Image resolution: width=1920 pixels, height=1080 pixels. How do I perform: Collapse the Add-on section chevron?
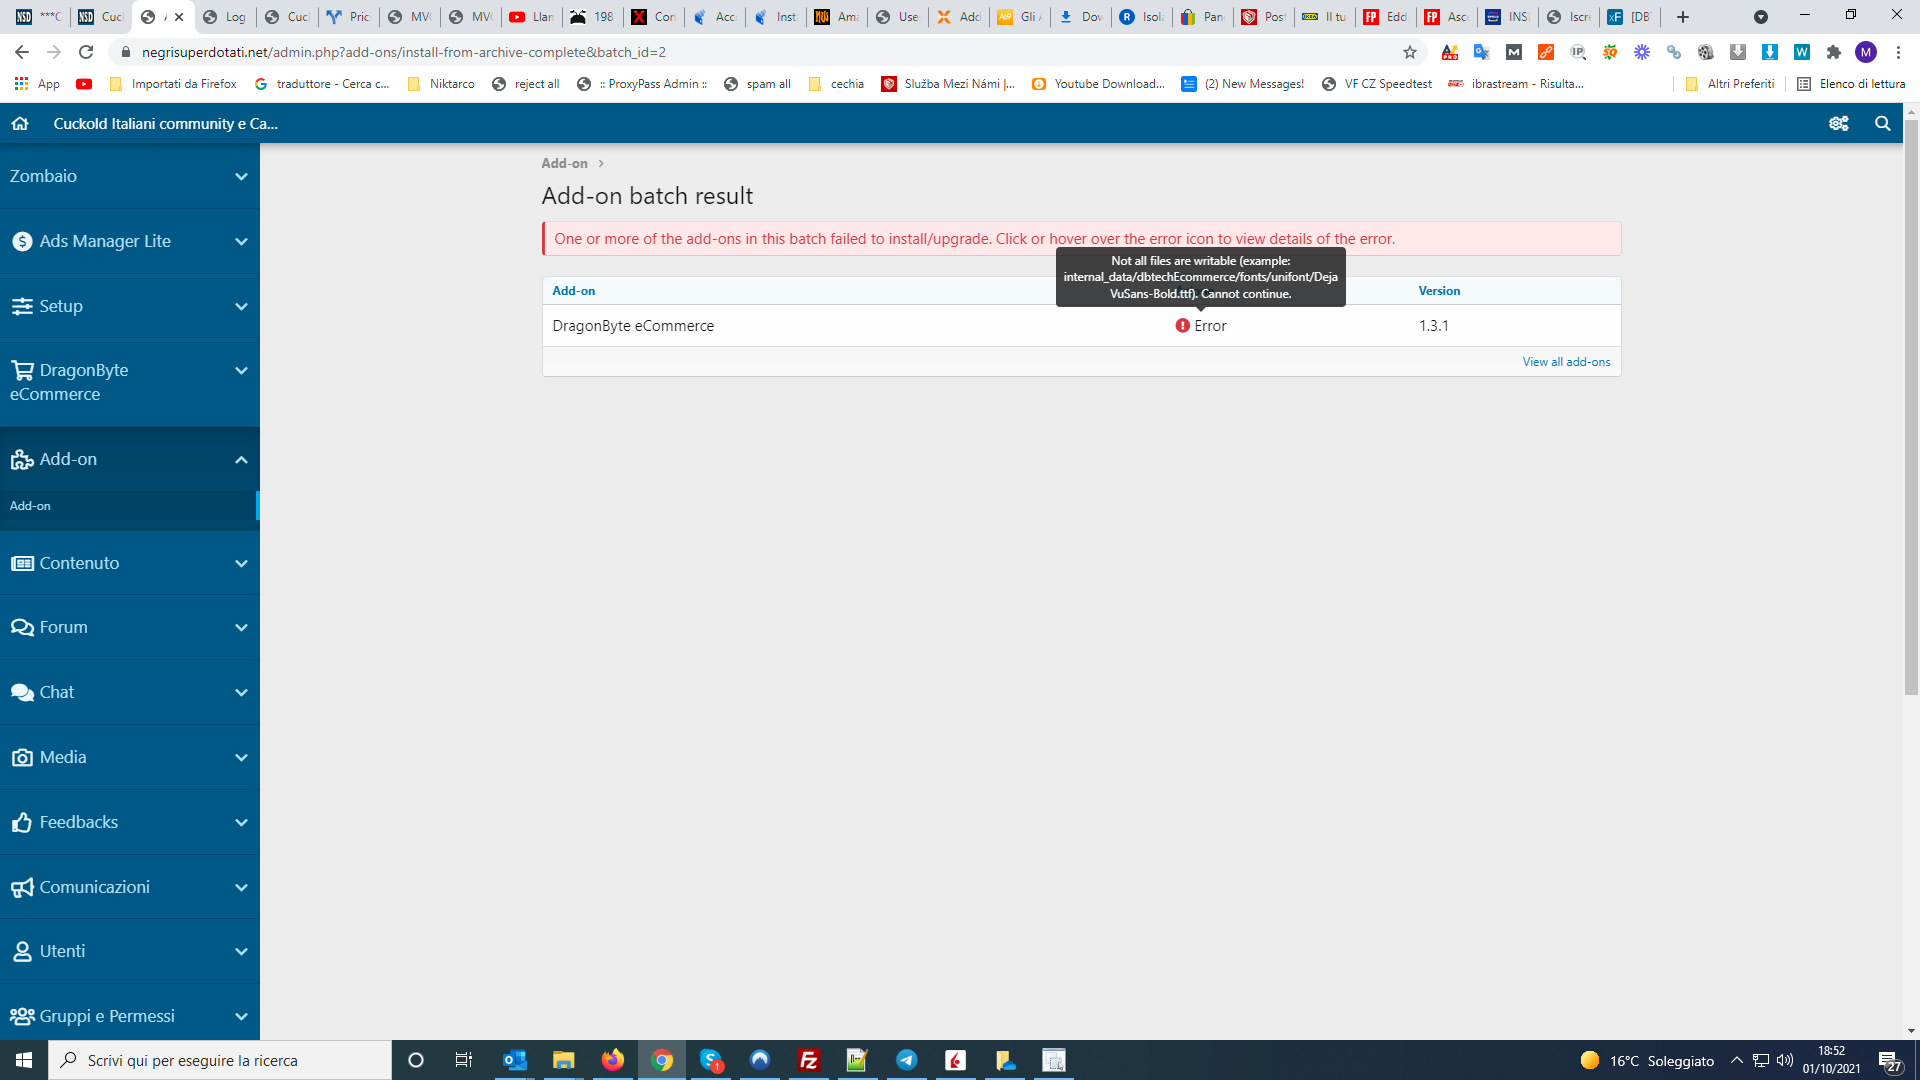241,460
